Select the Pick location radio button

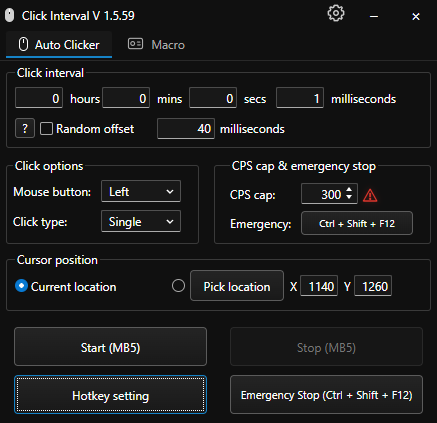point(178,286)
